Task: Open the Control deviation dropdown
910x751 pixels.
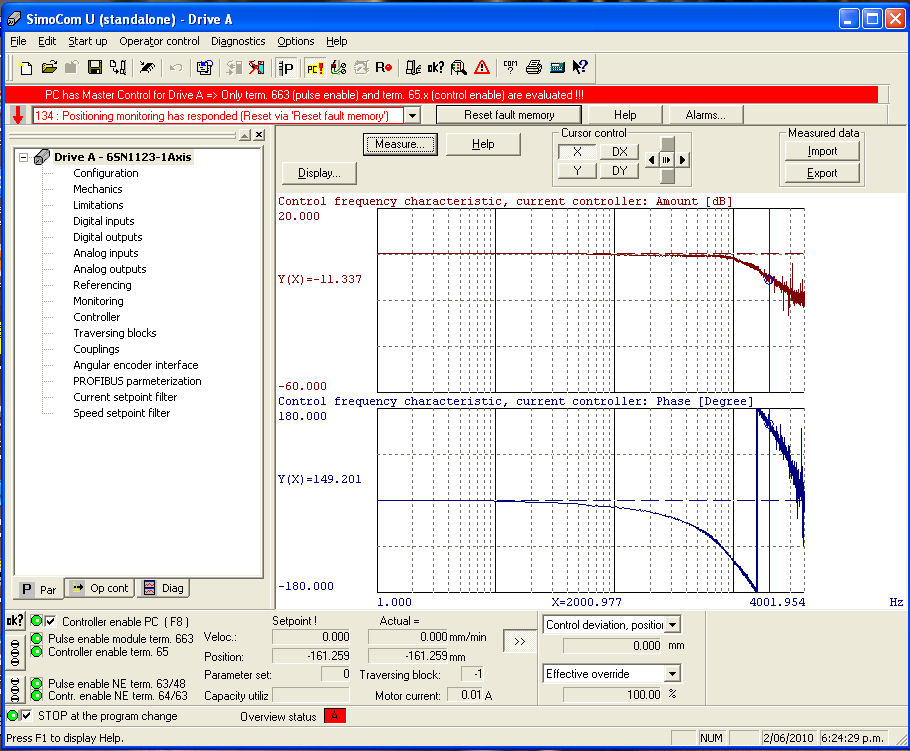Action: pyautogui.click(x=672, y=625)
